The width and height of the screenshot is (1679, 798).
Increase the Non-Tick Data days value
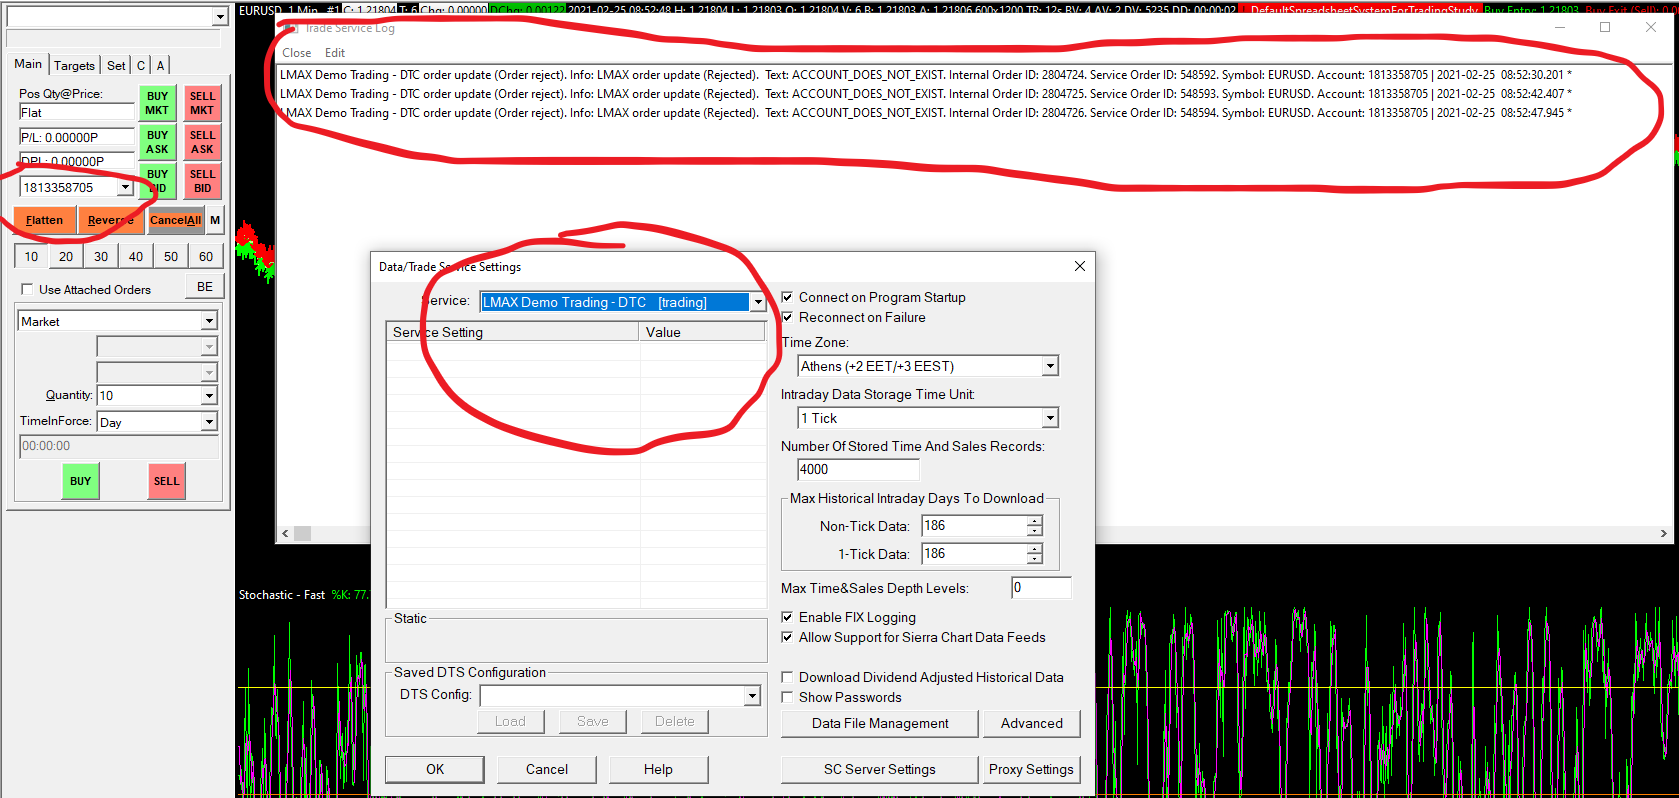[1034, 521]
